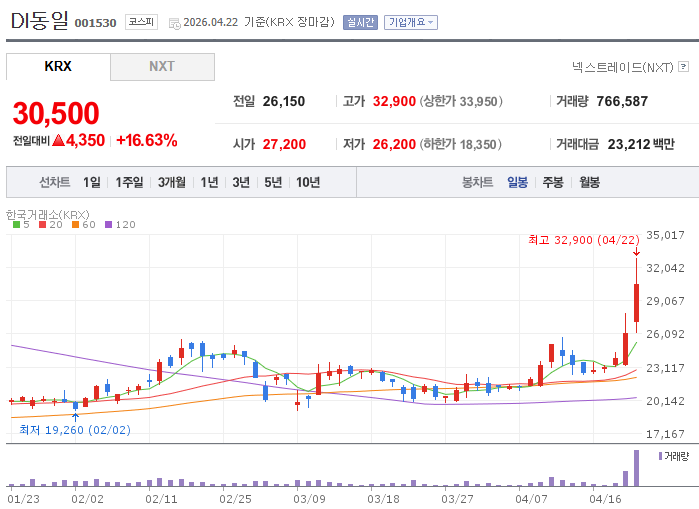Select the 3개월 line chart period
This screenshot has width=699, height=509.
pyautogui.click(x=172, y=182)
